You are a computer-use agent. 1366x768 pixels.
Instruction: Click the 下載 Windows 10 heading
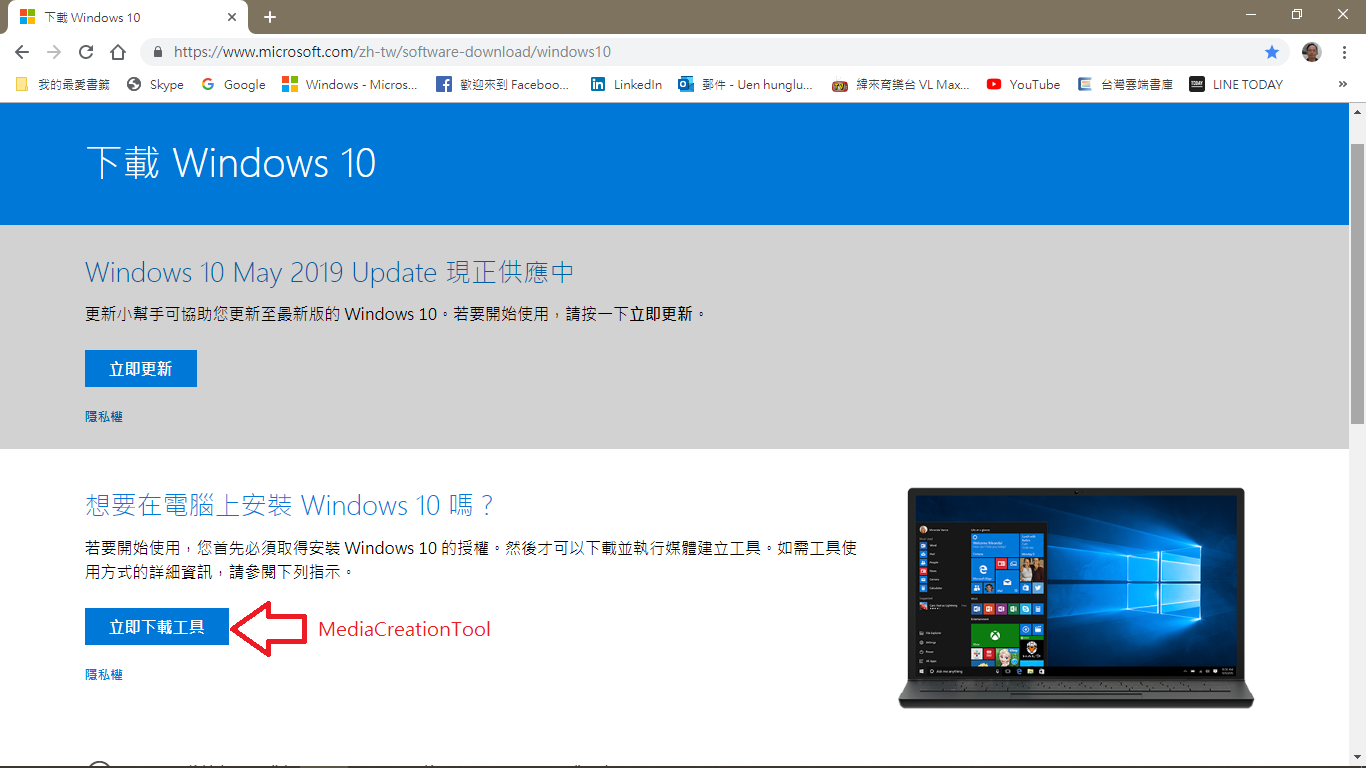pos(231,163)
